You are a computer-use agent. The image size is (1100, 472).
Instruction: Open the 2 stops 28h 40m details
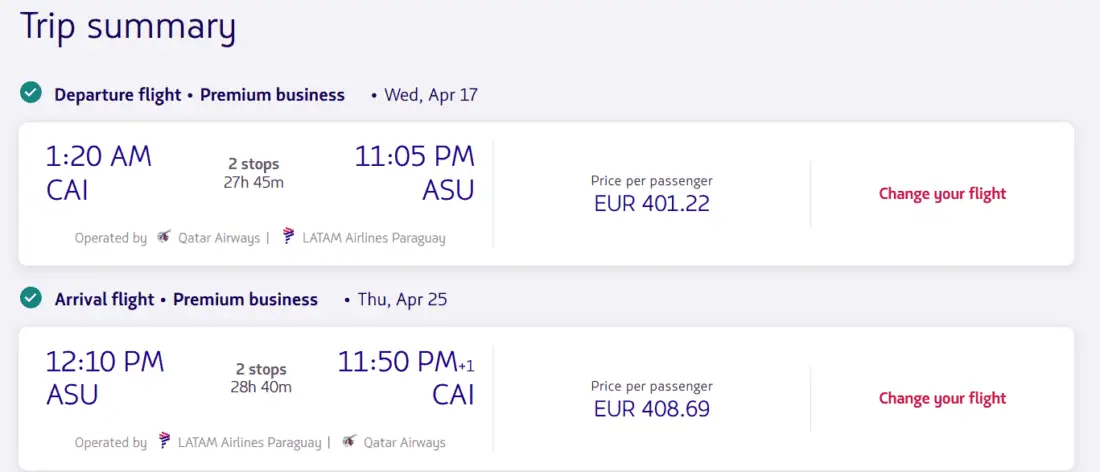260,377
